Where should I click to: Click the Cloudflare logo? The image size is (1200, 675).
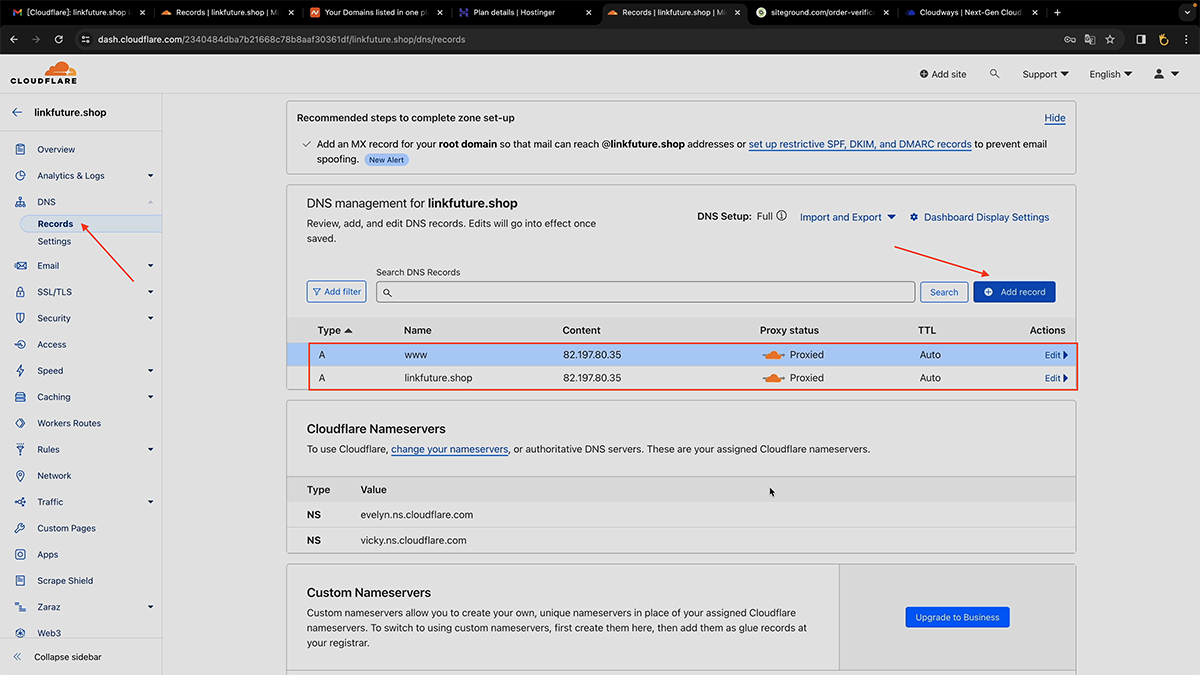pos(43,73)
